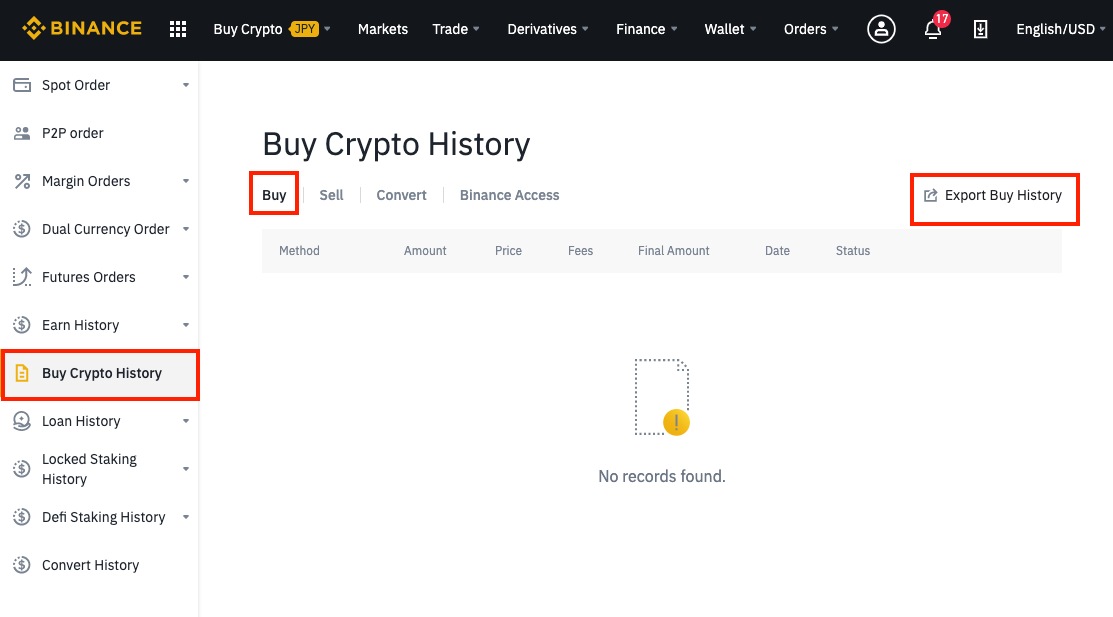This screenshot has width=1113, height=617.
Task: Open the notifications bell icon
Action: tap(933, 29)
